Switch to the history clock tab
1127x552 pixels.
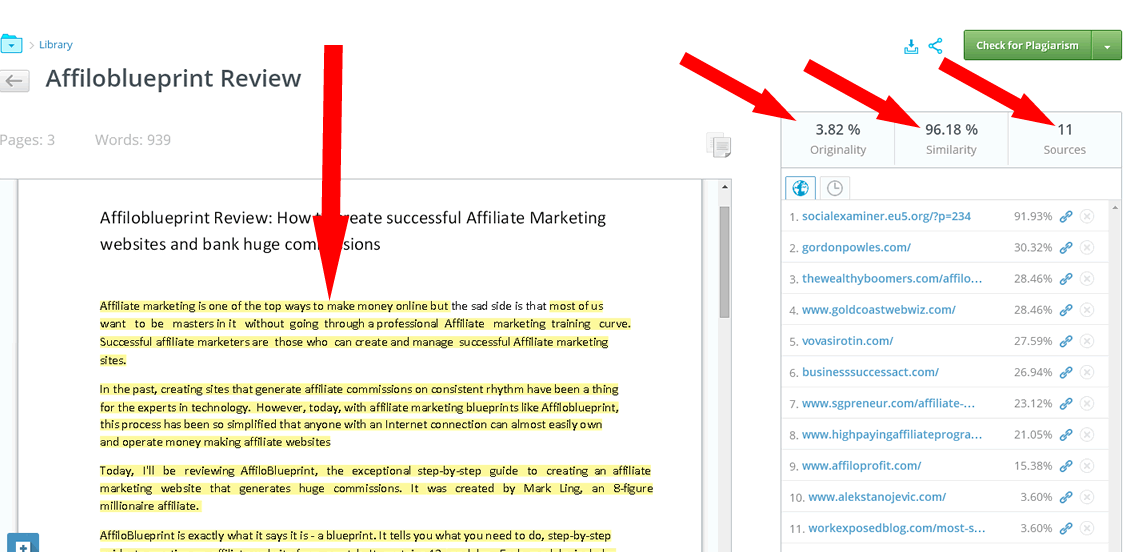pos(834,188)
